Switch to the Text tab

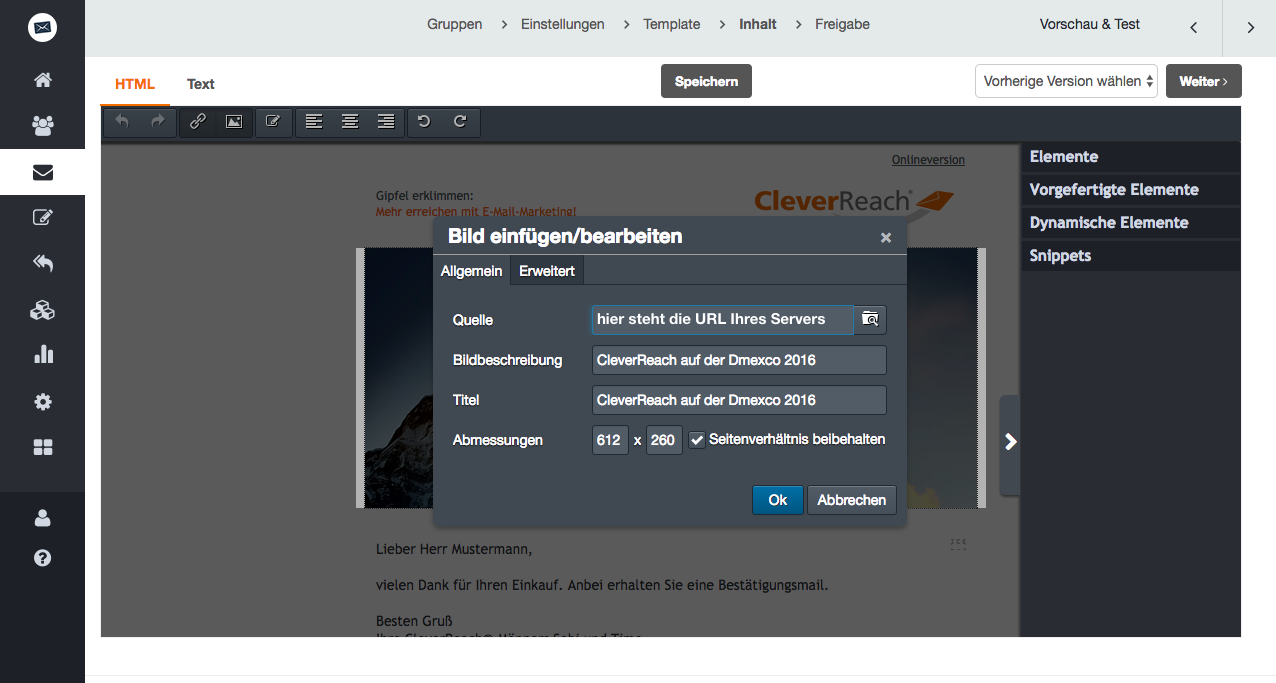point(201,84)
